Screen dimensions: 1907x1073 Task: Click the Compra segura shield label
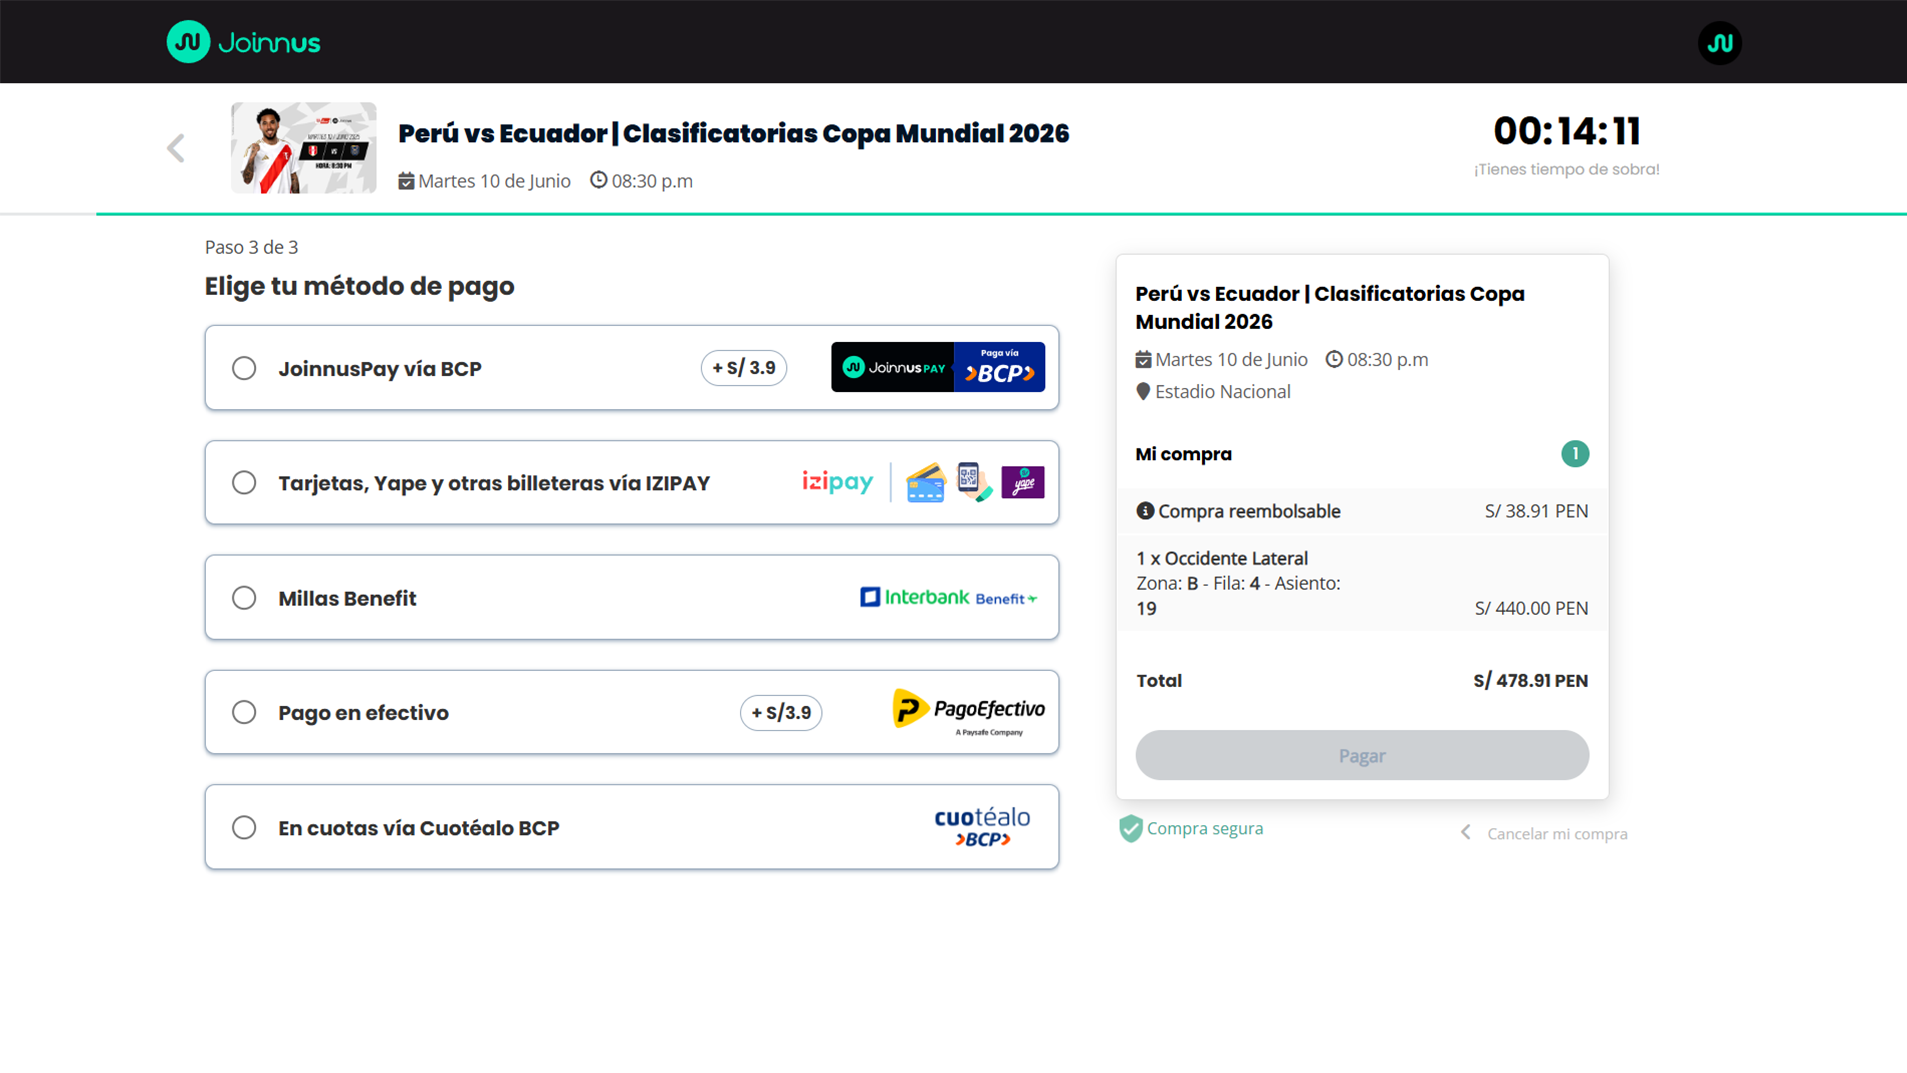coord(1191,829)
